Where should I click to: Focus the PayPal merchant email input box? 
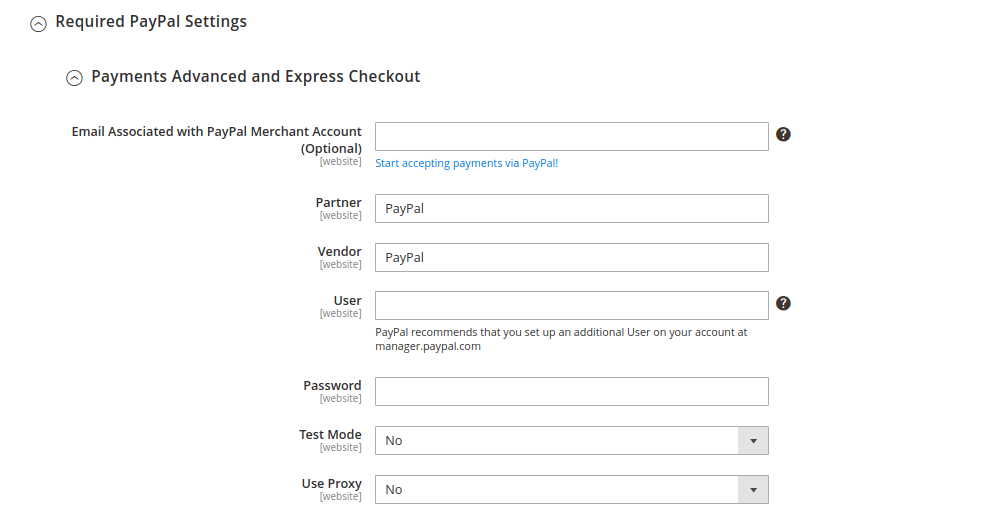point(571,137)
